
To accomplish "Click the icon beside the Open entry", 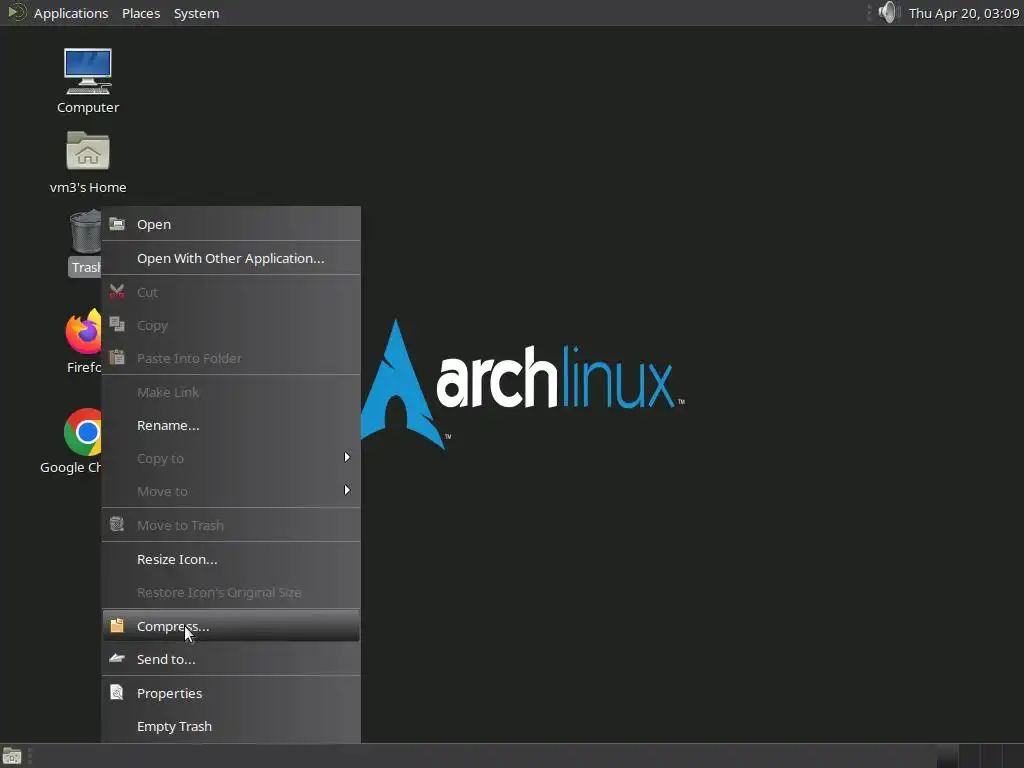I will tap(117, 224).
